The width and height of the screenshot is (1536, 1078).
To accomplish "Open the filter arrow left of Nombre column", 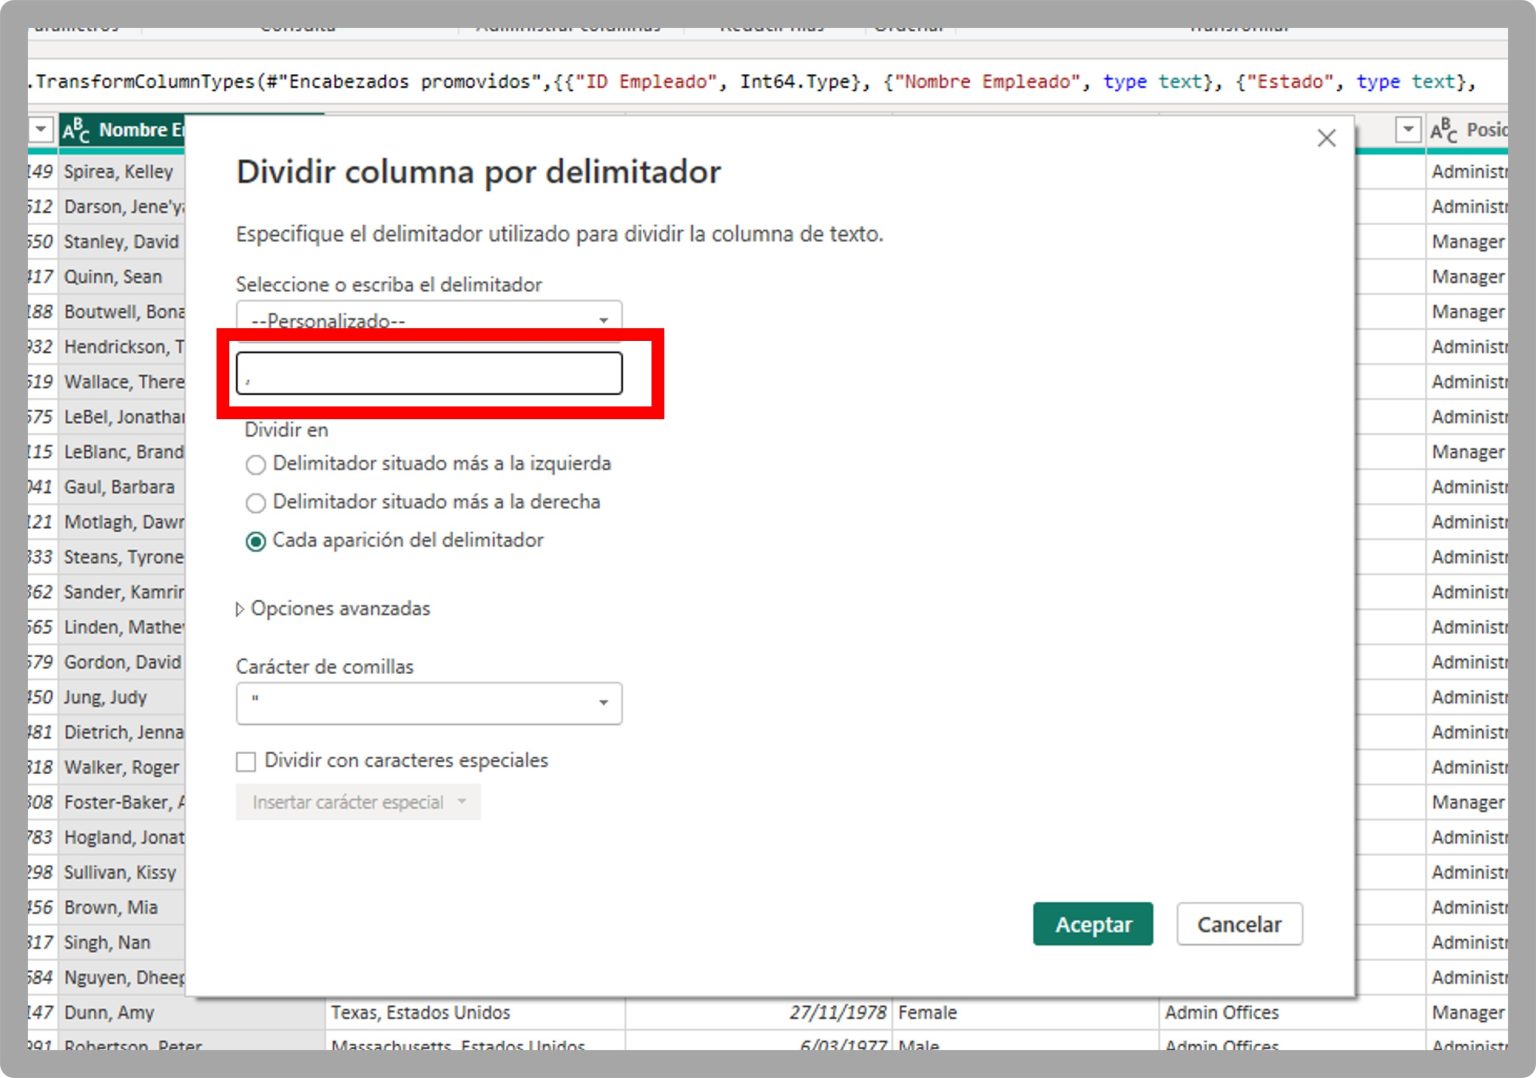I will [41, 129].
